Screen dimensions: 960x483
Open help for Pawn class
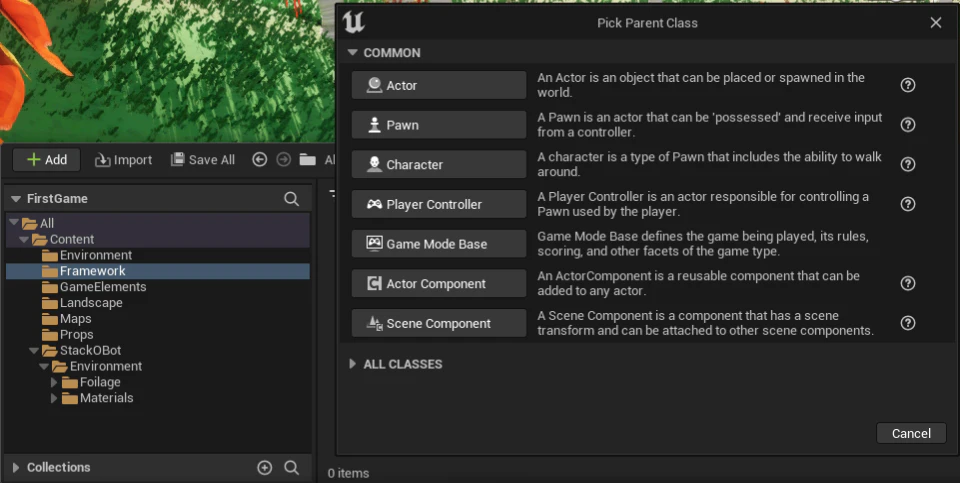[x=908, y=125]
